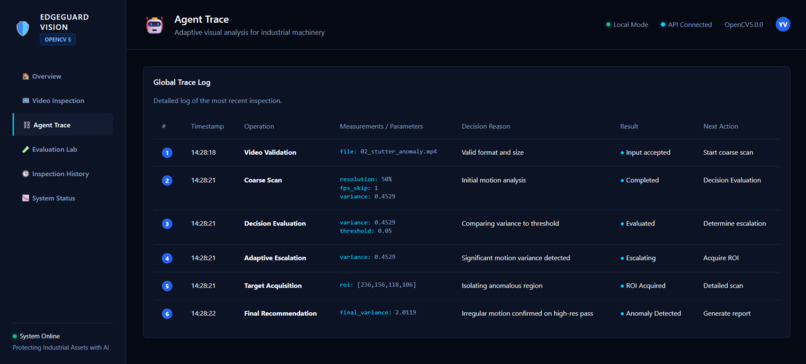Click the threshold: 0.05 value
The width and height of the screenshot is (806, 364).
point(365,231)
